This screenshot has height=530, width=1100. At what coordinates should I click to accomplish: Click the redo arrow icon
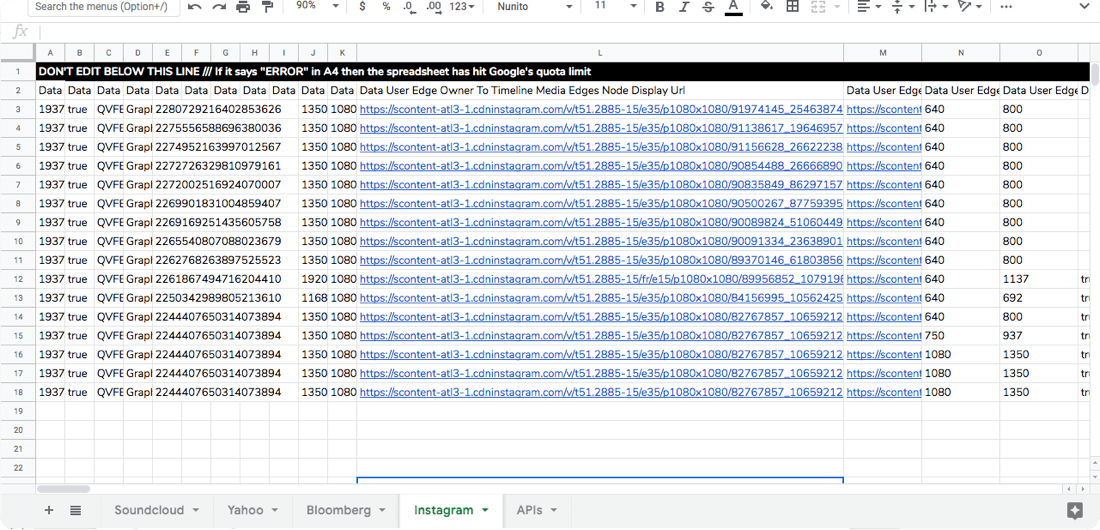219,7
